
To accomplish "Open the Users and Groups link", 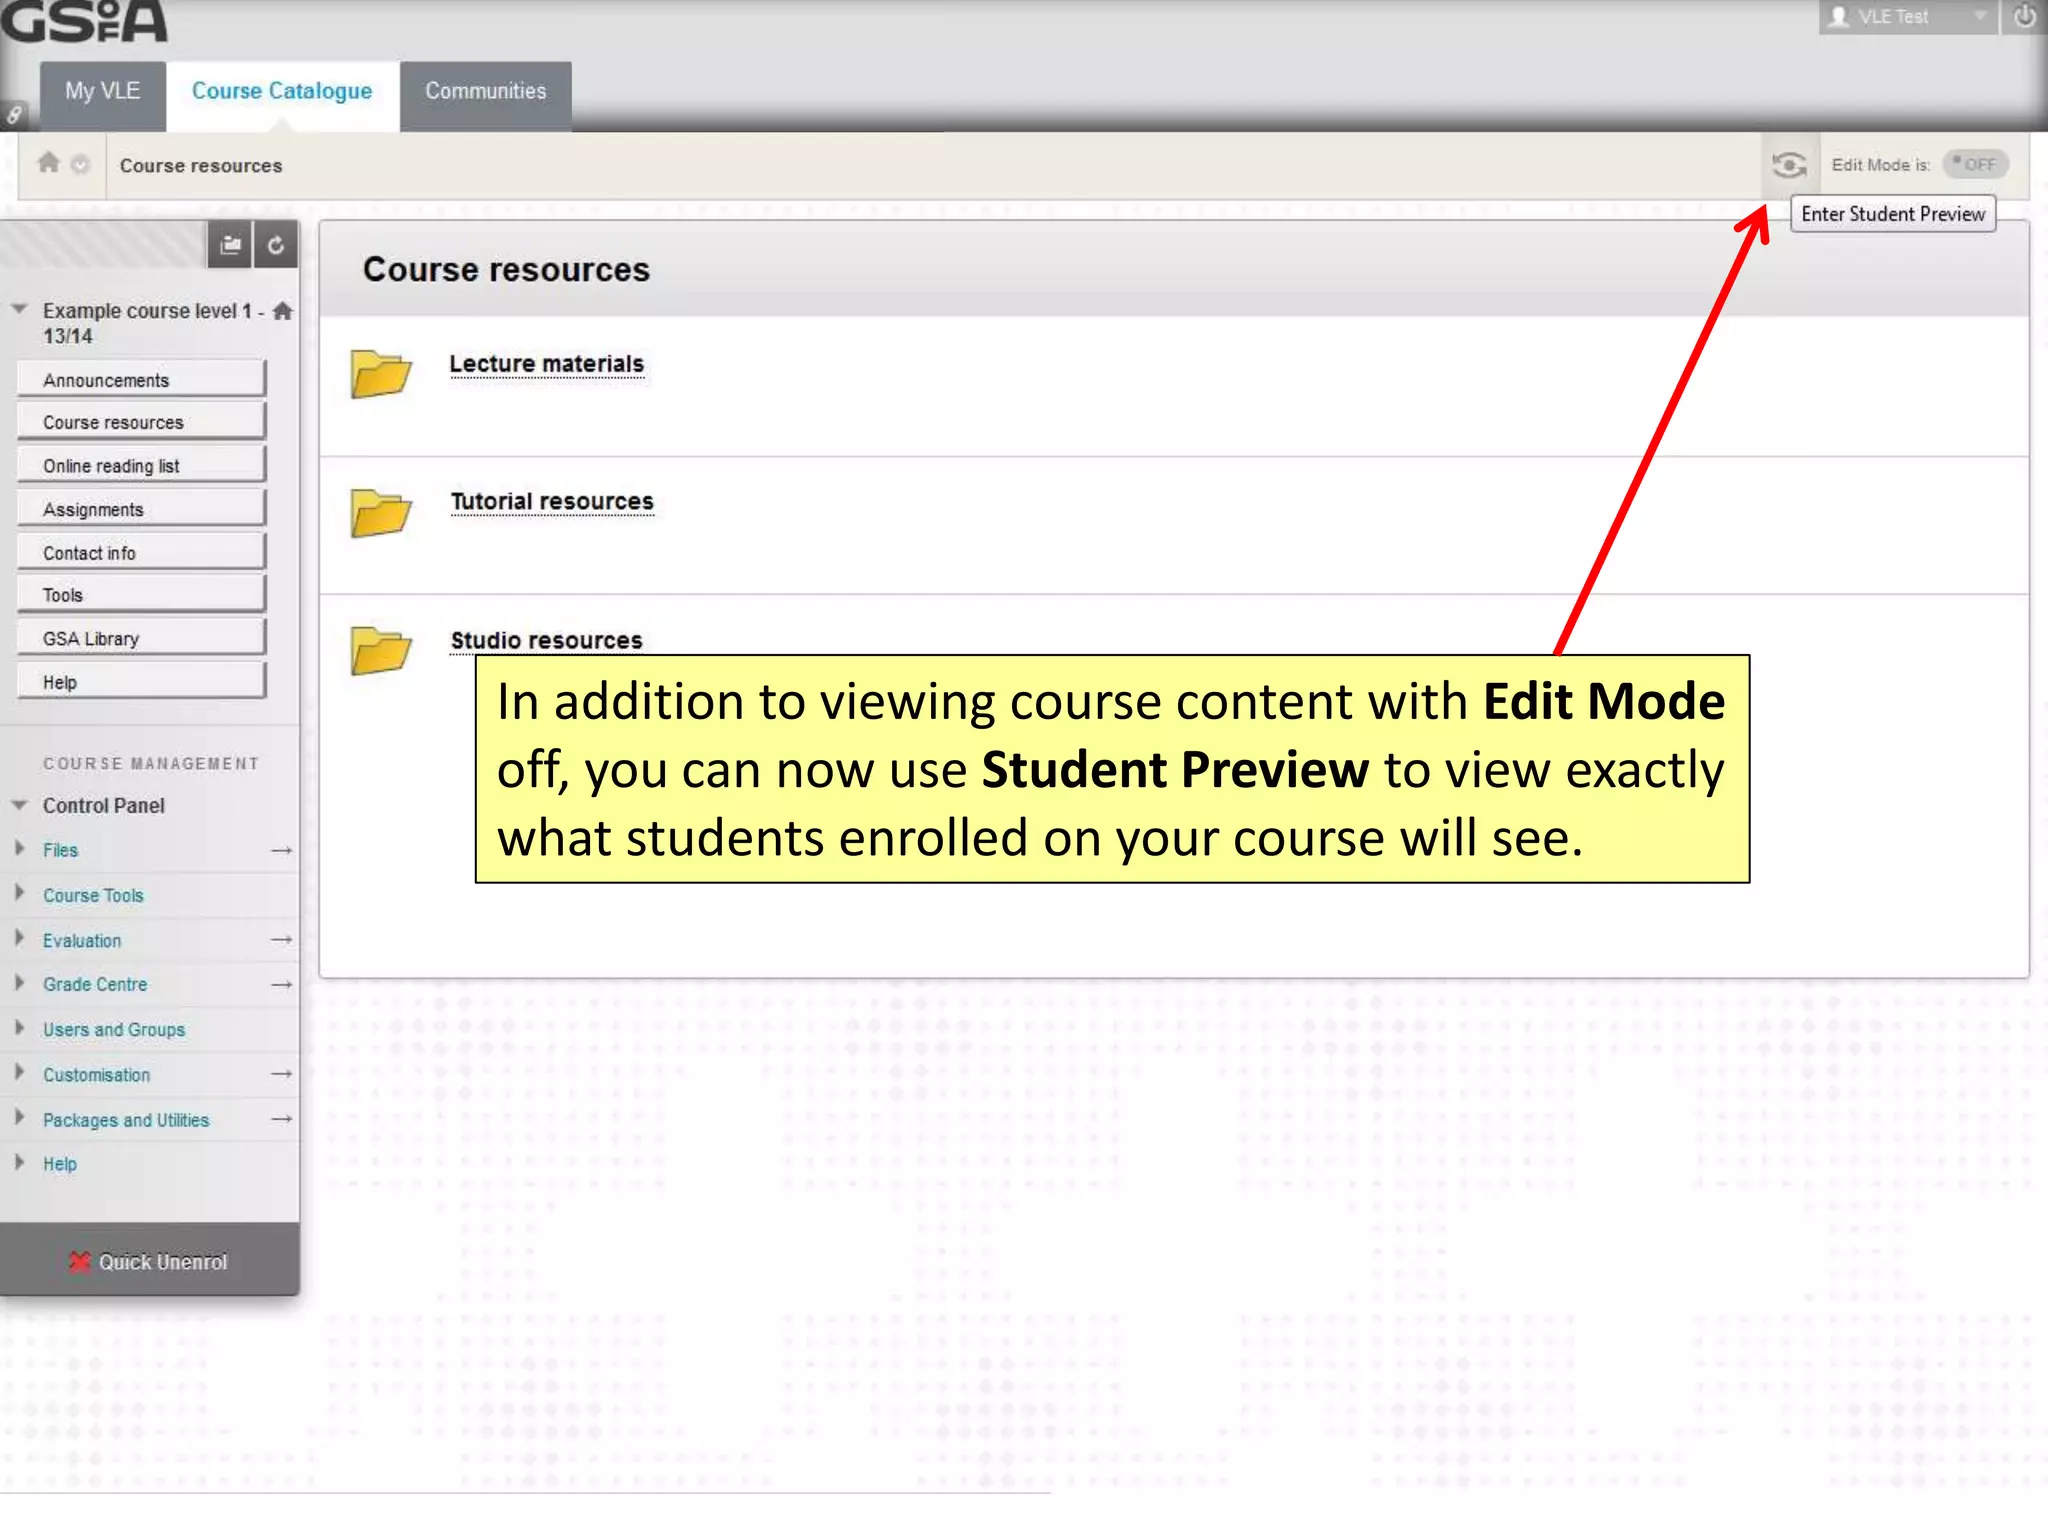I will click(x=114, y=1029).
